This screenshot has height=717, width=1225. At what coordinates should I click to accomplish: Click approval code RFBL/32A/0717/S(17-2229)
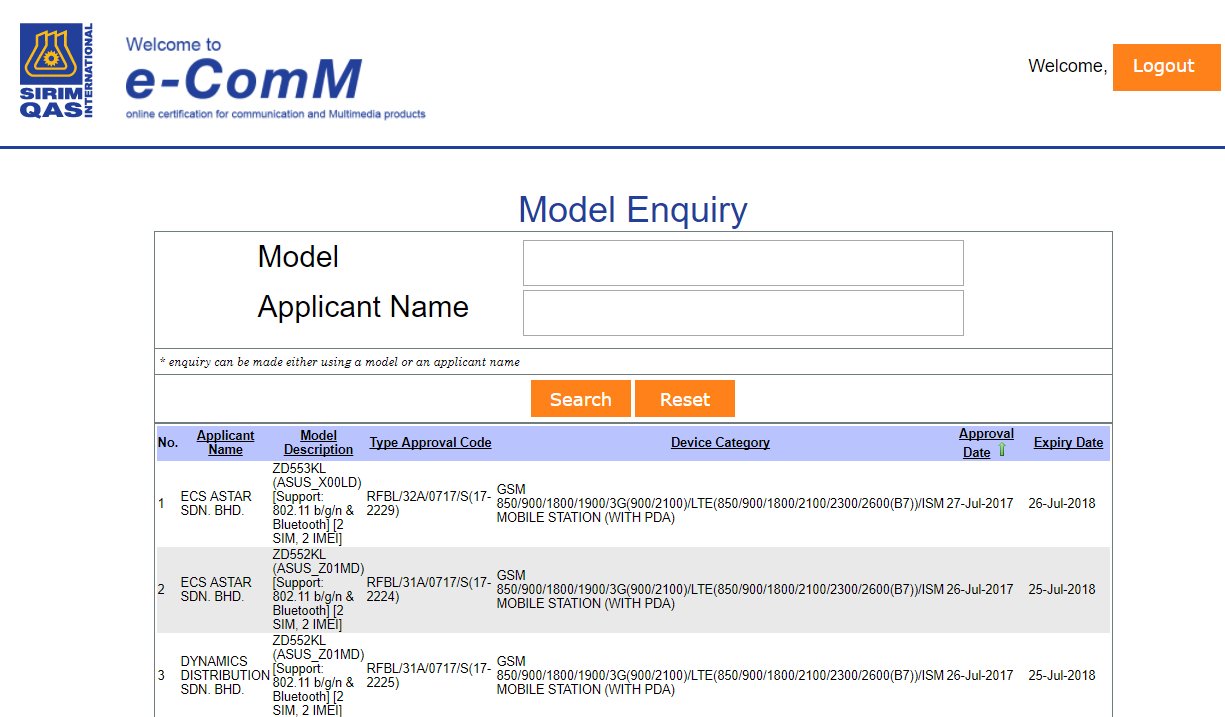click(x=428, y=503)
